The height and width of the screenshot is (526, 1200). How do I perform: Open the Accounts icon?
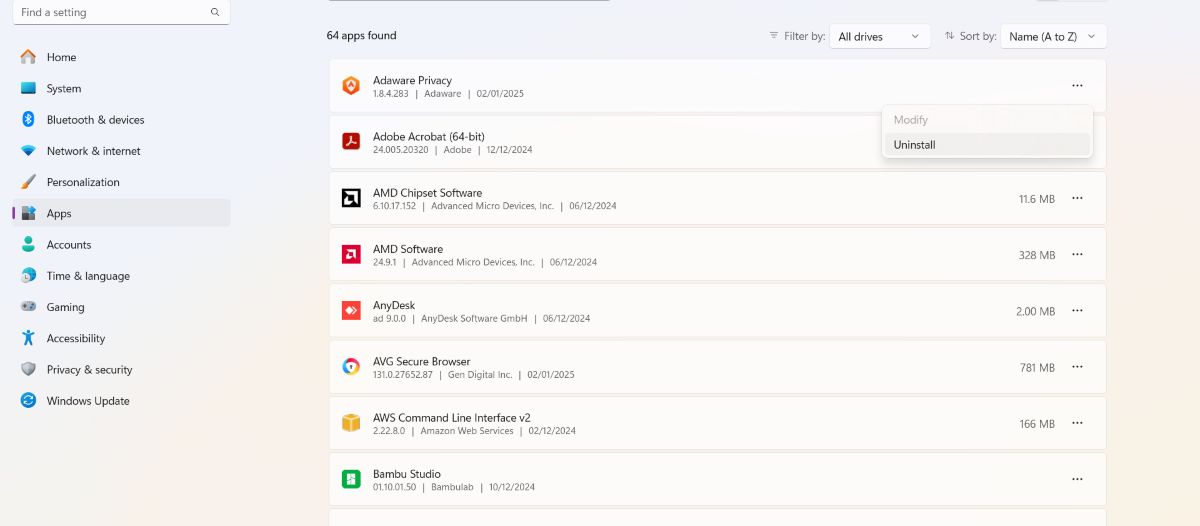[x=28, y=244]
